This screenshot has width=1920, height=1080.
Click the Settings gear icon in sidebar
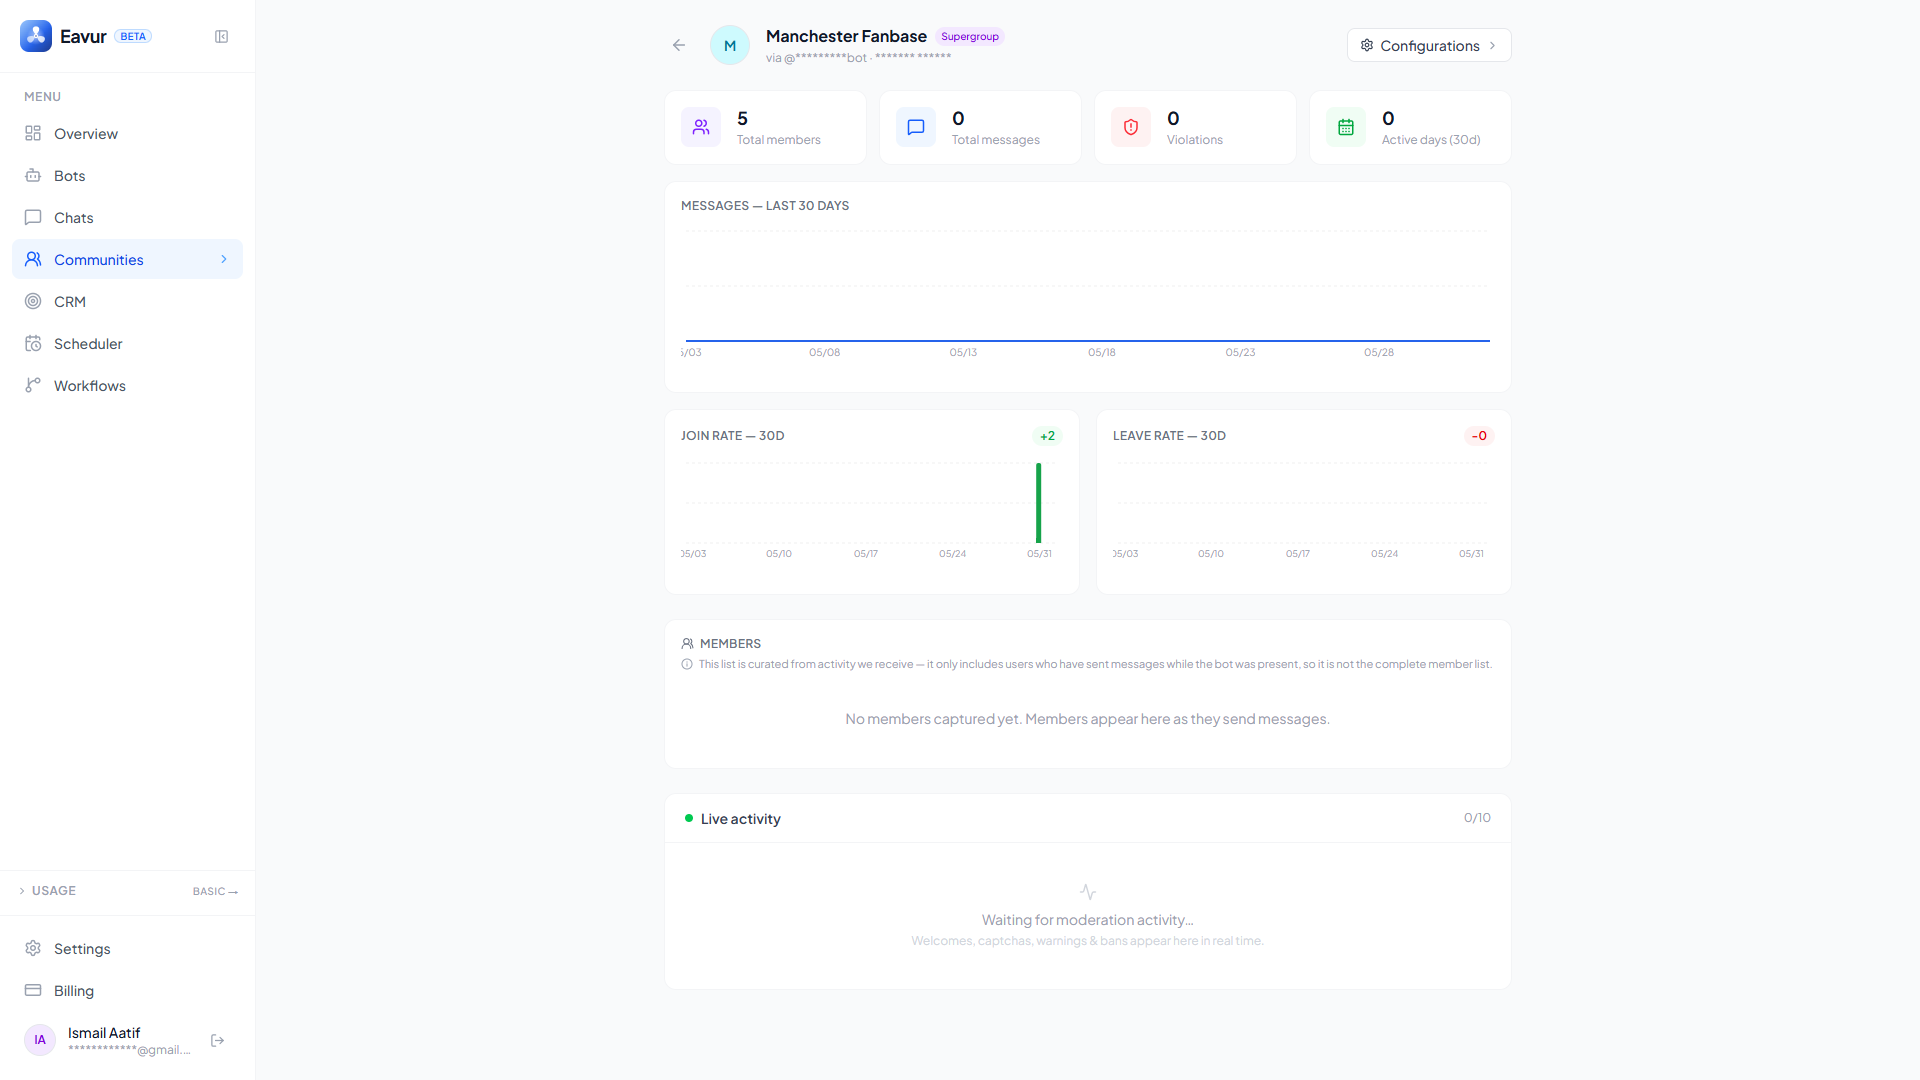33,949
